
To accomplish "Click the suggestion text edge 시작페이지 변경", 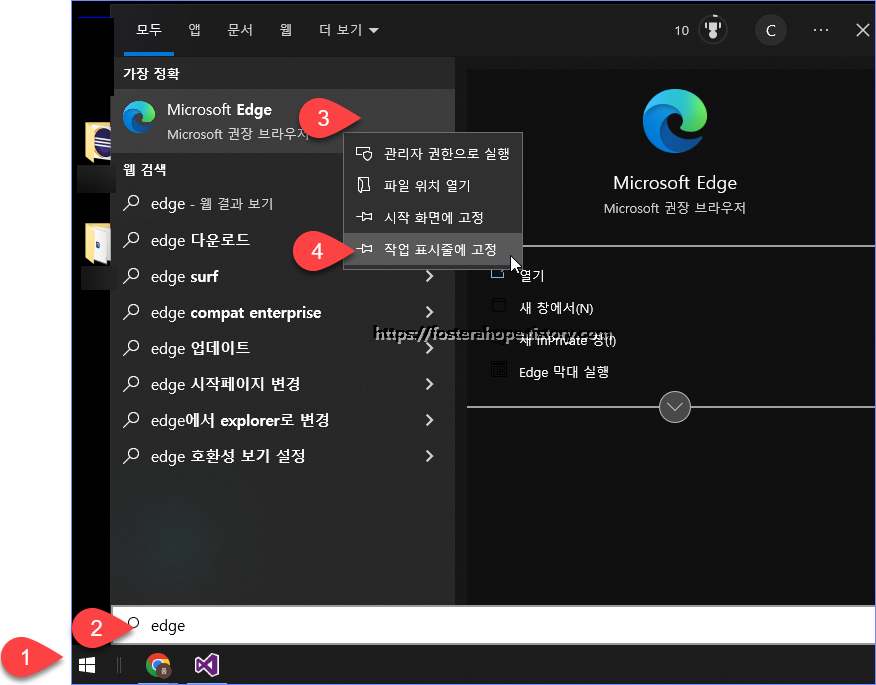I will [225, 384].
